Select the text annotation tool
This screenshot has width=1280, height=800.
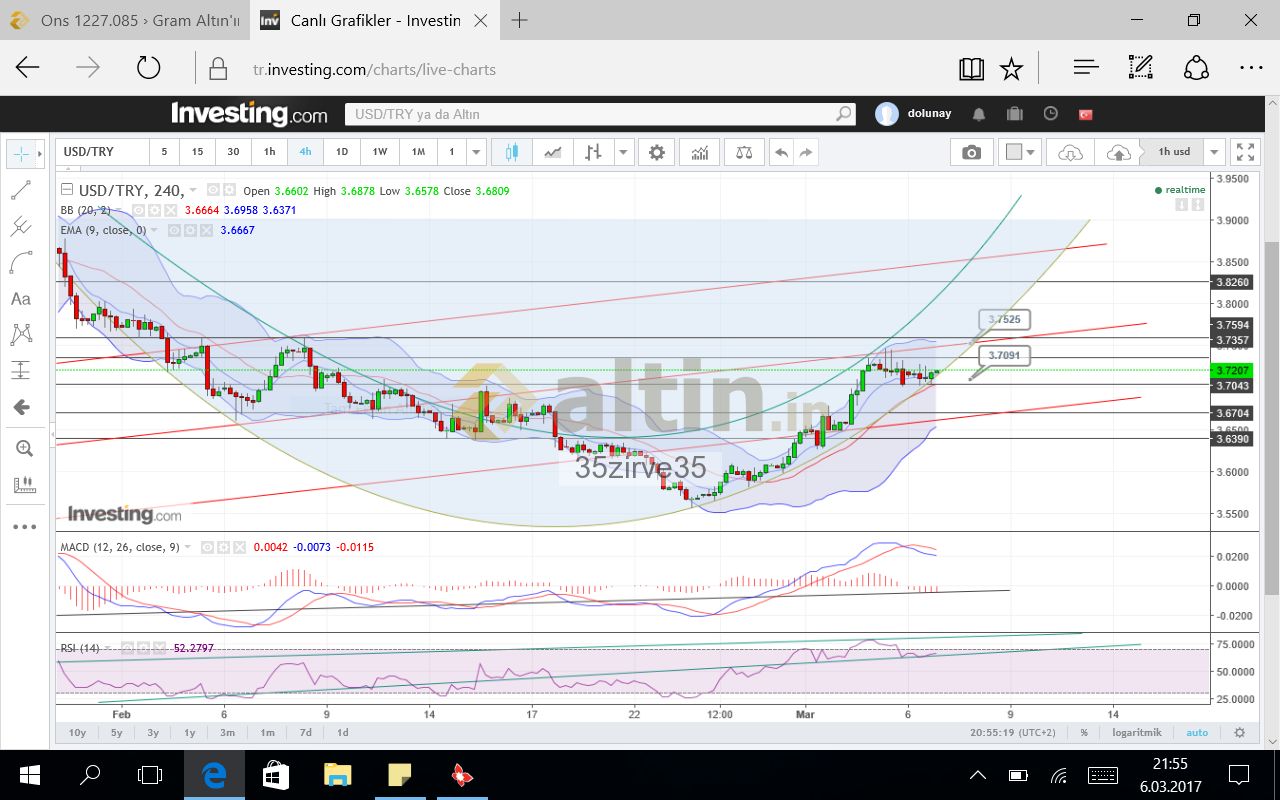(x=21, y=298)
